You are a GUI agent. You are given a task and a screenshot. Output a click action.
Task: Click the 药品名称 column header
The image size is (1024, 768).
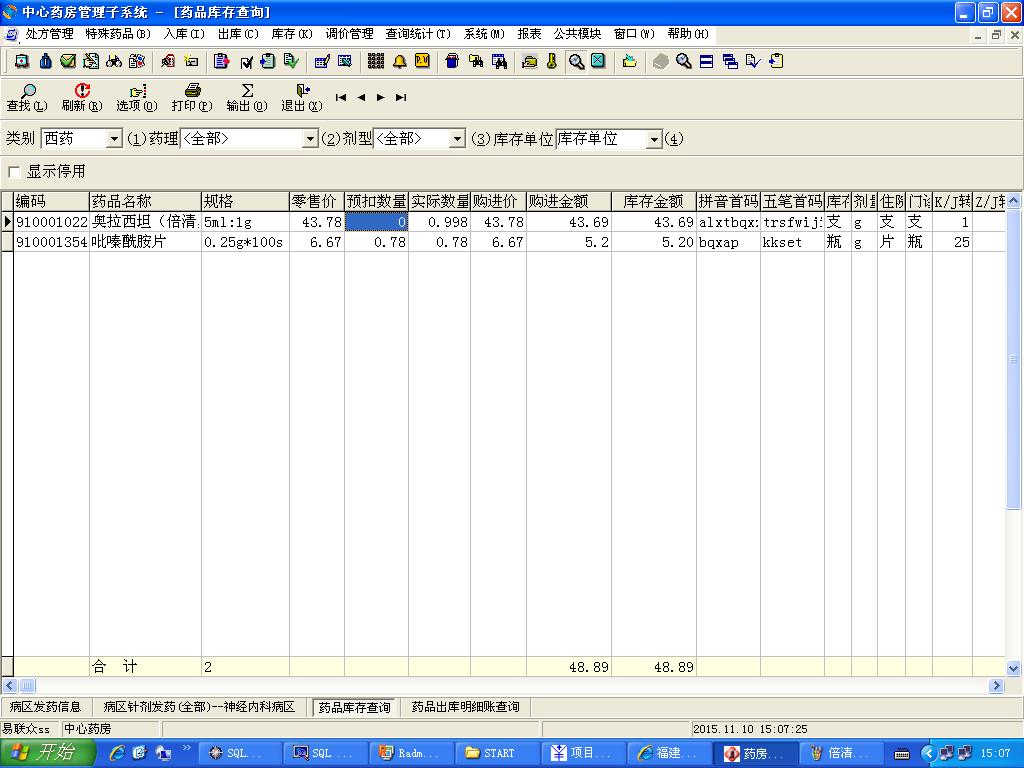click(145, 201)
